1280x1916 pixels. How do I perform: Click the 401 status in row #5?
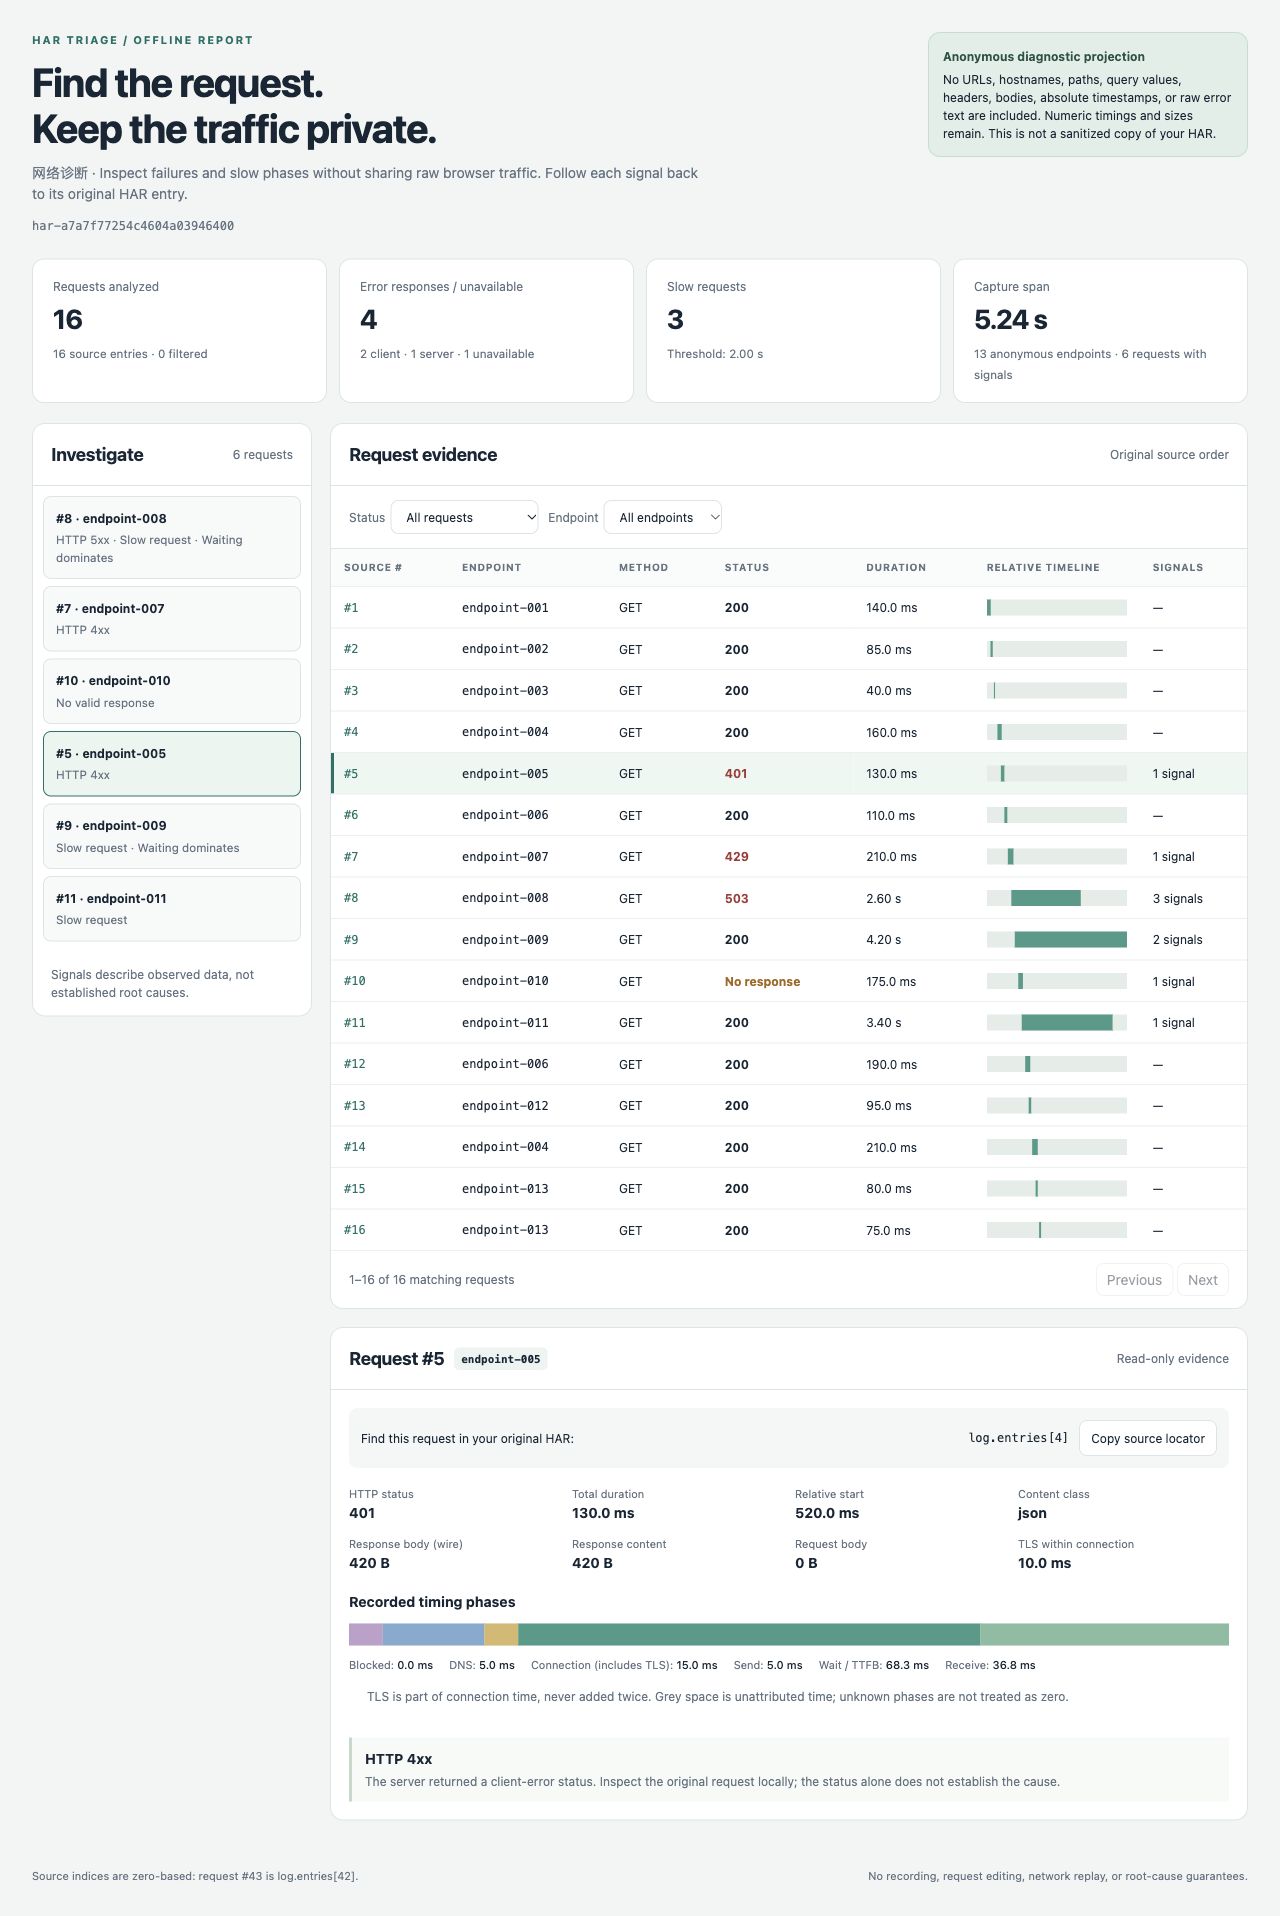736,774
